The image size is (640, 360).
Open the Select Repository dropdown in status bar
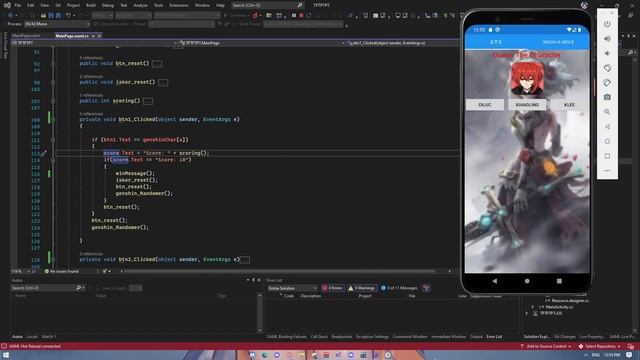600,347
